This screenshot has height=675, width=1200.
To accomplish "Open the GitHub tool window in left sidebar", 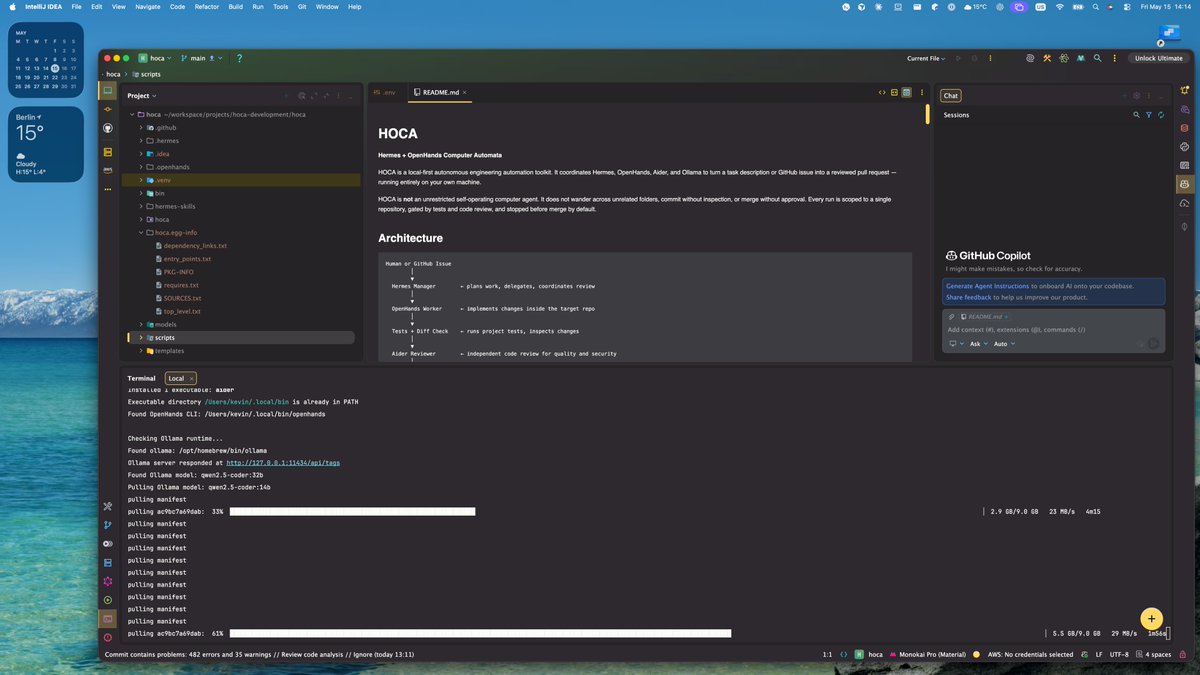I will pyautogui.click(x=108, y=127).
